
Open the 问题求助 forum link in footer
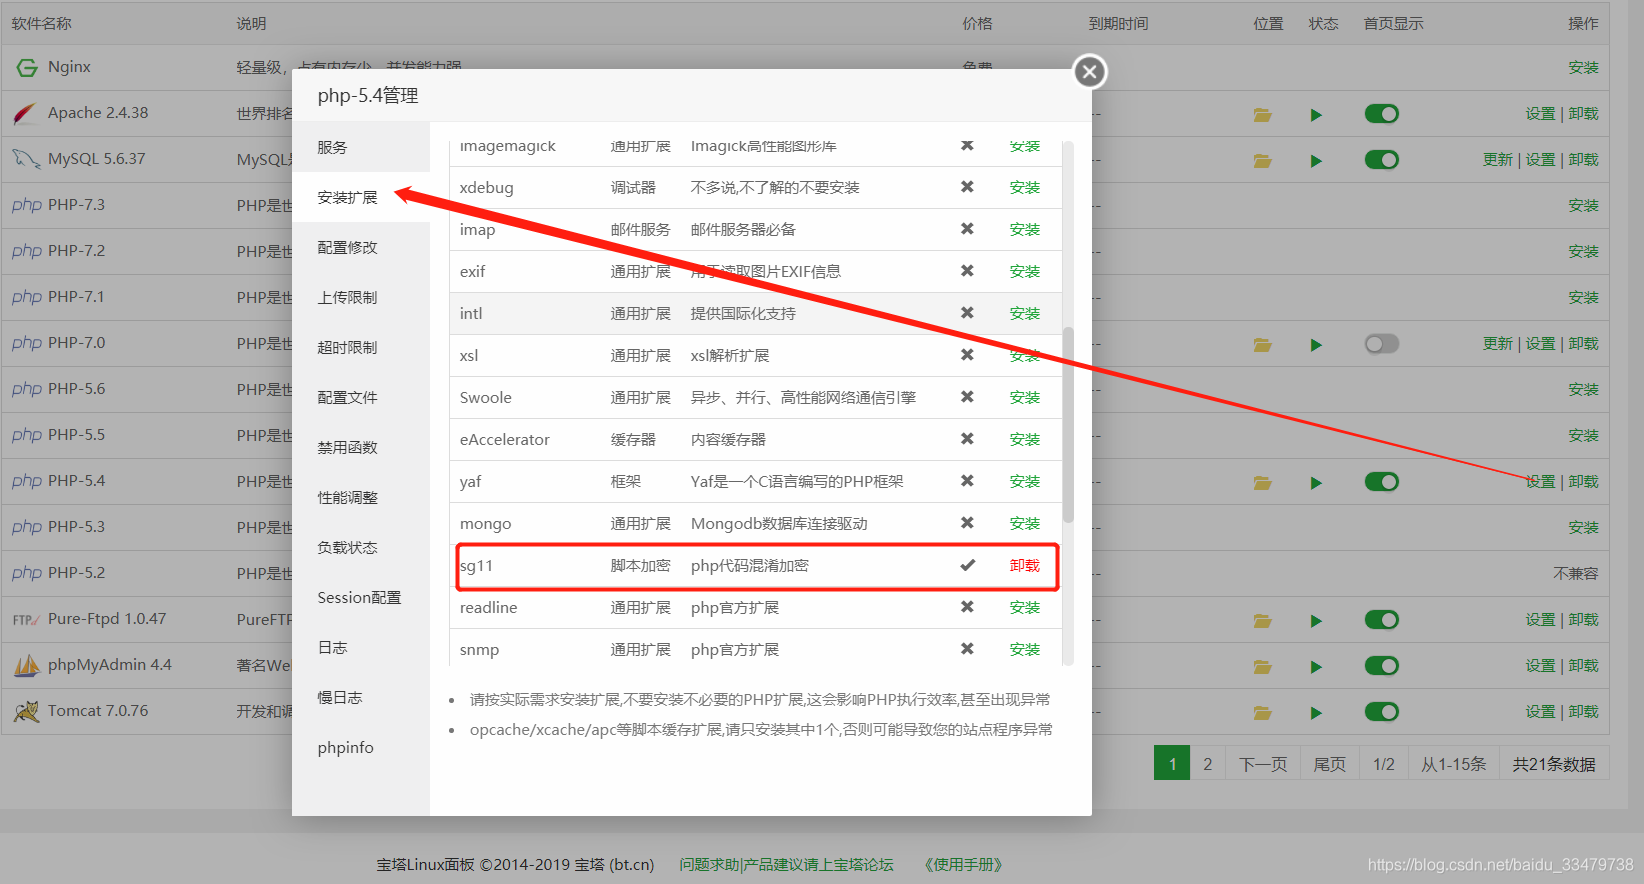pos(786,864)
